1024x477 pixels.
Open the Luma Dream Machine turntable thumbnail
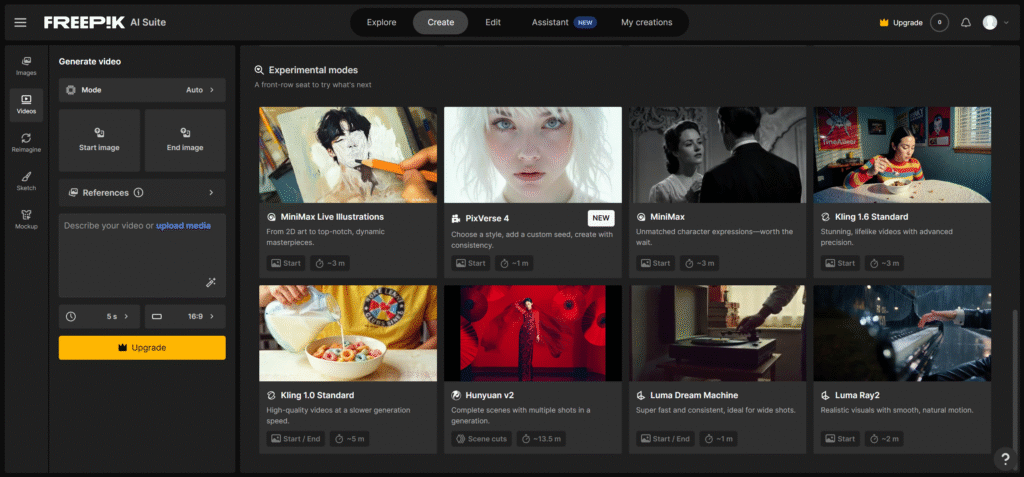[x=718, y=333]
